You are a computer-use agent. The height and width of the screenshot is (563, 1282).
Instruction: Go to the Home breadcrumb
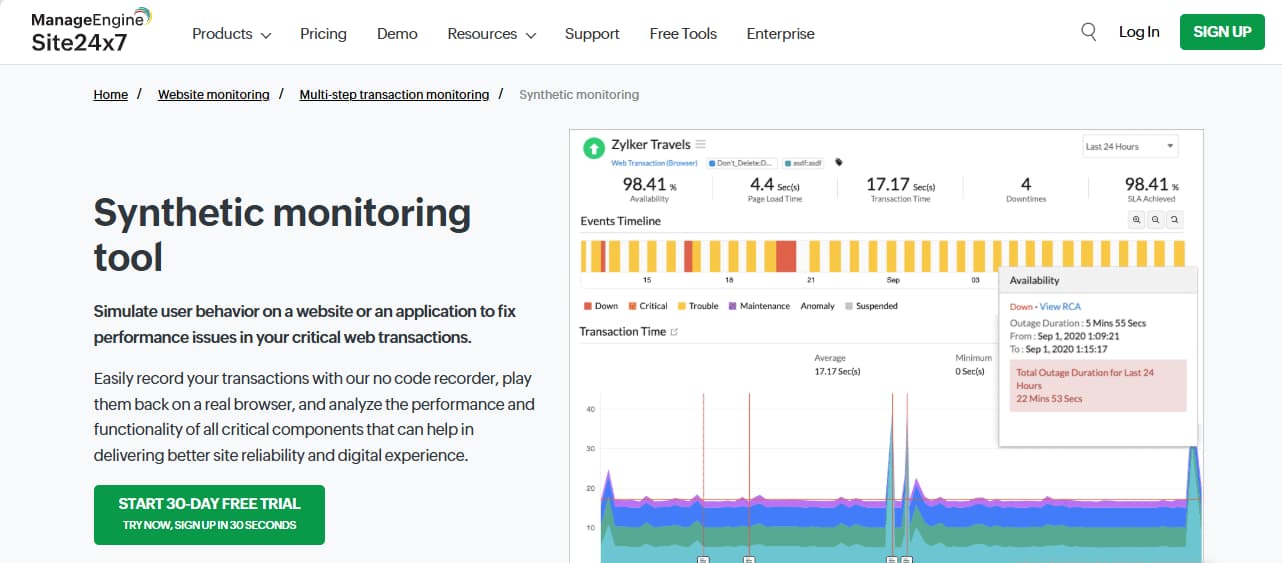pos(111,94)
